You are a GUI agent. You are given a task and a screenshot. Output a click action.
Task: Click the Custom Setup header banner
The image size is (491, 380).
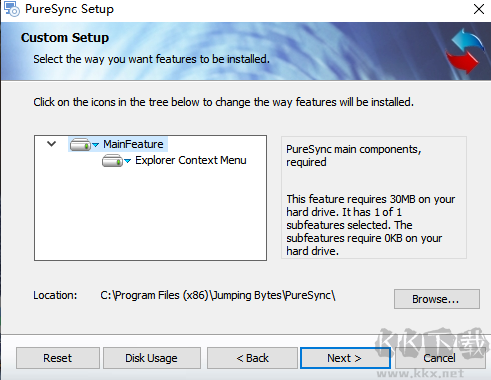tap(245, 51)
